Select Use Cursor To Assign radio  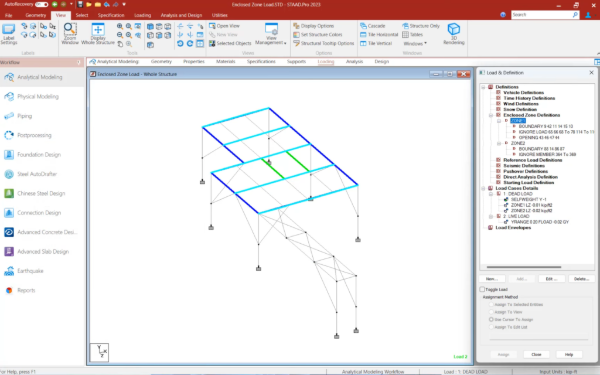[491, 320]
